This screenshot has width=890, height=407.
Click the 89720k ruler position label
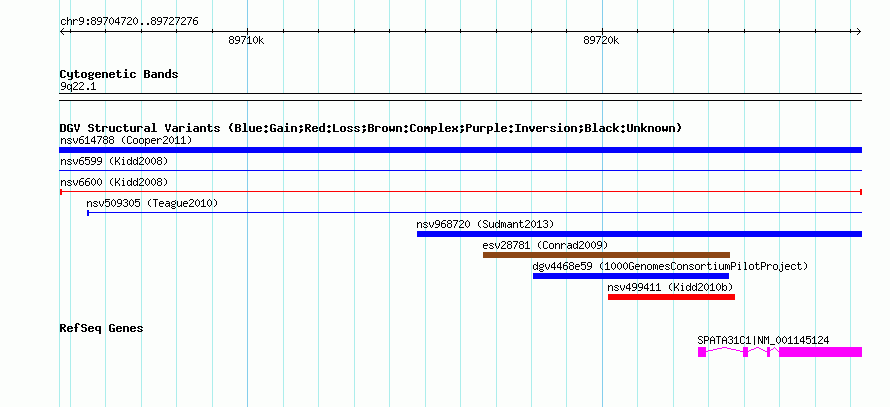[601, 41]
